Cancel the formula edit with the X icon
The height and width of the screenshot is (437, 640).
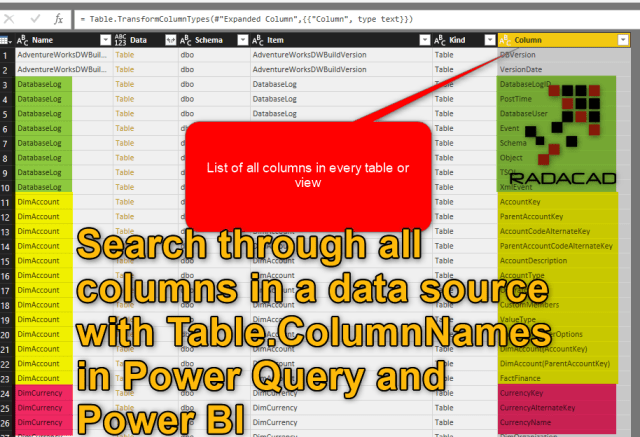(x=9, y=19)
